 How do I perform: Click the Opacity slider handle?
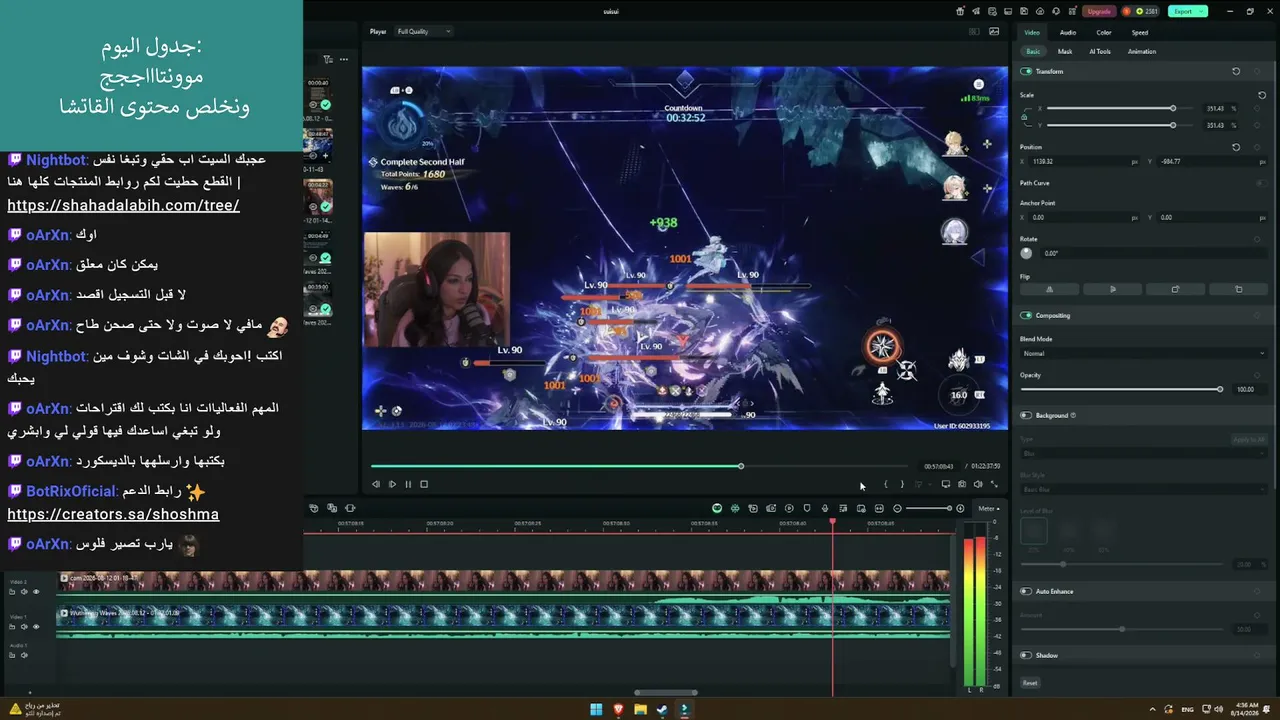point(1220,389)
